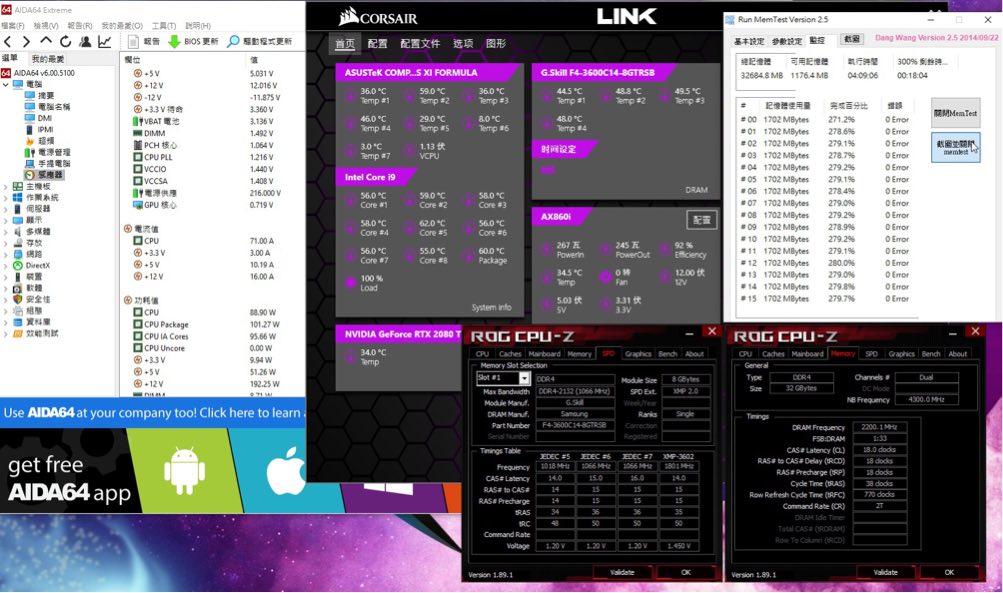Viewport: 1003px width, 593px height.
Task: Click the Package temperature icon under Intel Core i9
Action: [468, 255]
